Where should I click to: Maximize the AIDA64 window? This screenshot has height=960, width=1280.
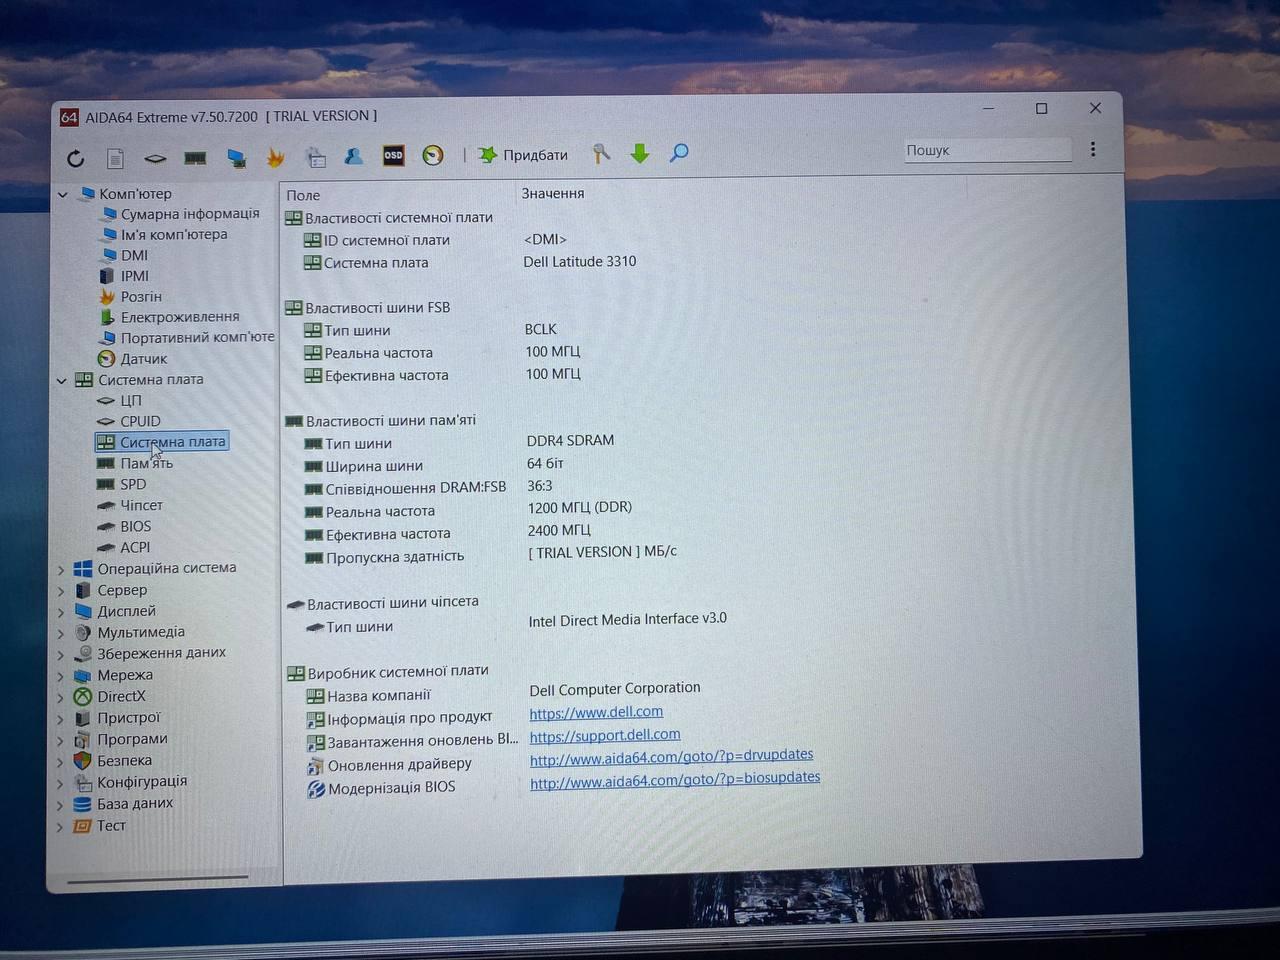[1041, 108]
